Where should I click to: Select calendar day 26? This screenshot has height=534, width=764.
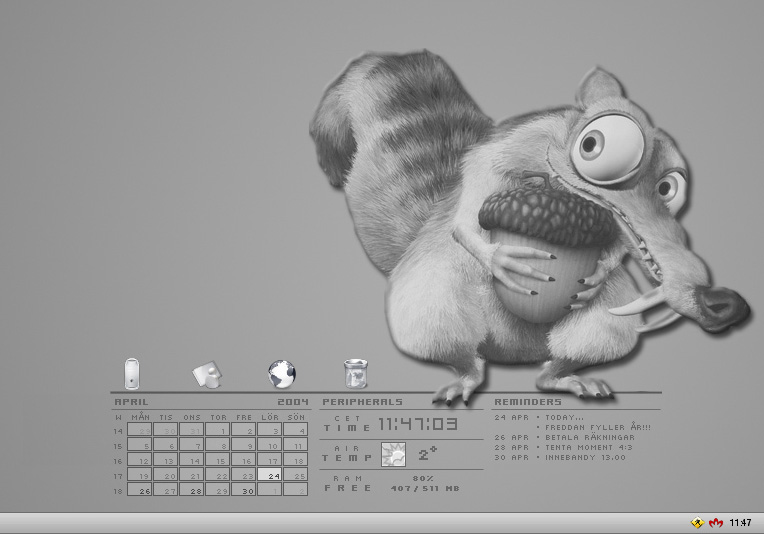[x=140, y=489]
